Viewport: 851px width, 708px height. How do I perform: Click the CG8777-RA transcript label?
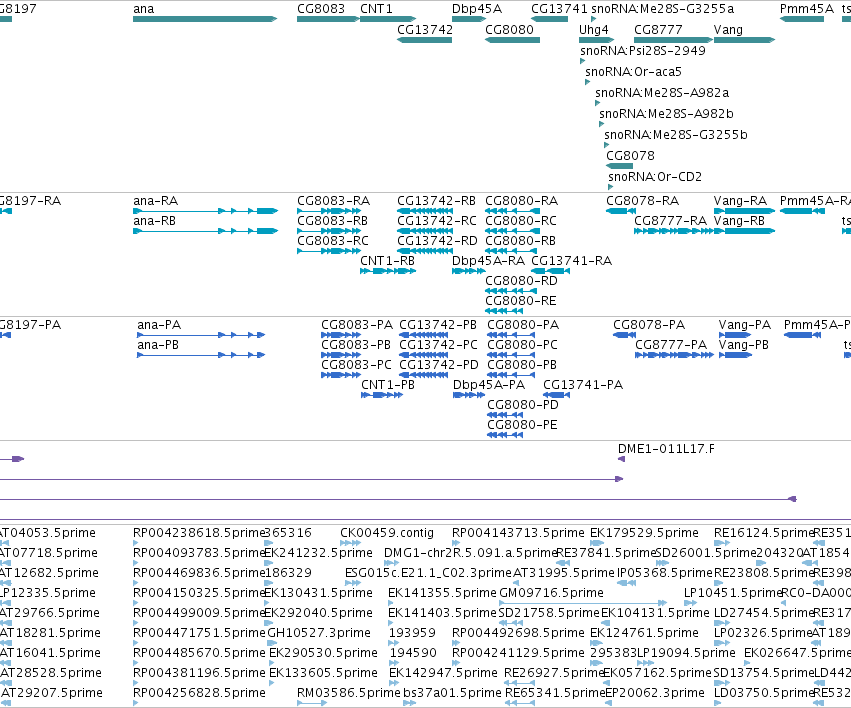tap(670, 221)
